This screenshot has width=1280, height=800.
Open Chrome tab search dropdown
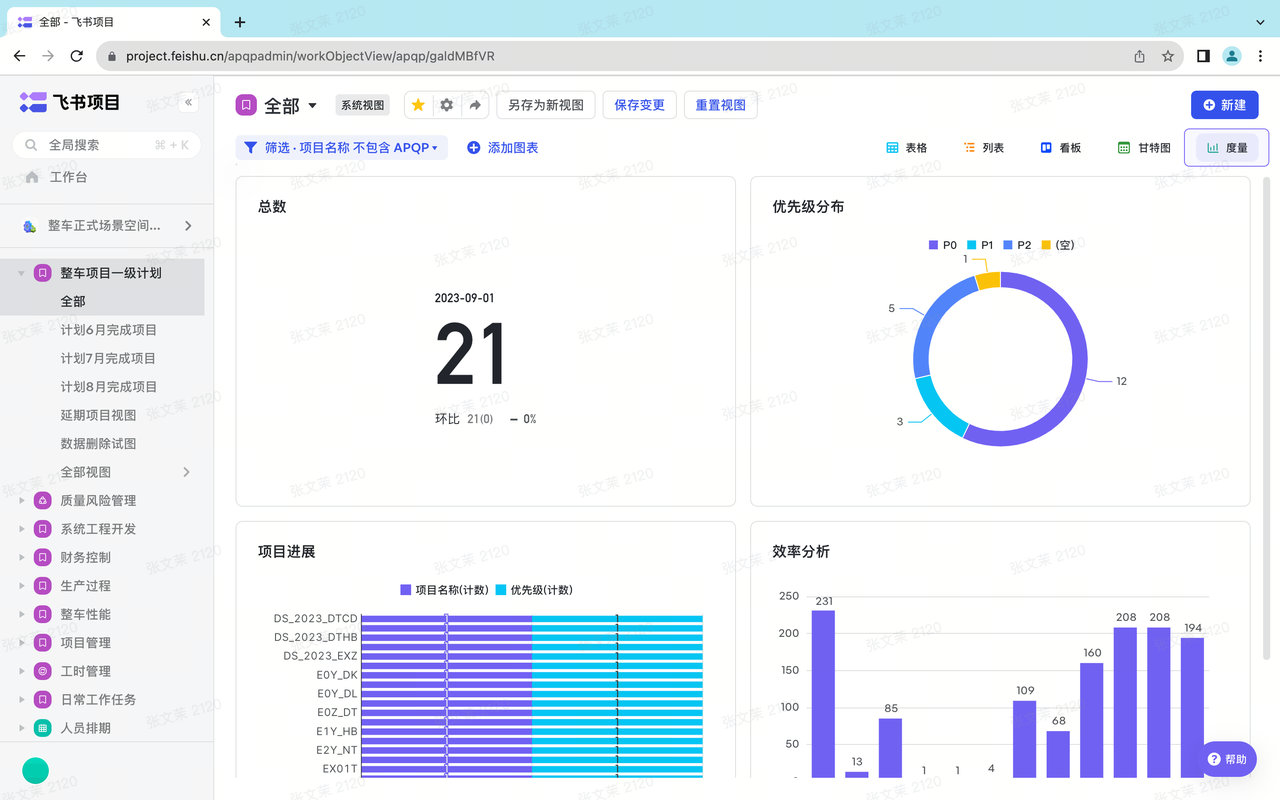[1258, 22]
